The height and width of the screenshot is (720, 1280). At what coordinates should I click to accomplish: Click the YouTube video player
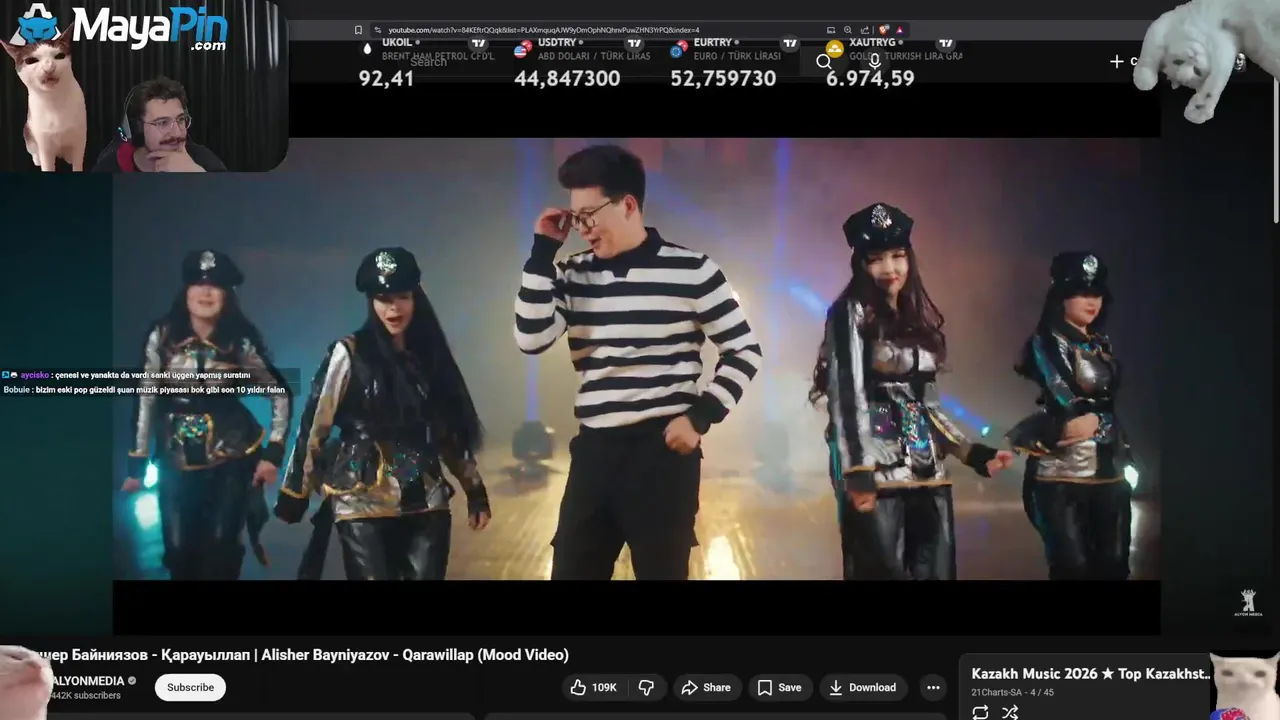[636, 358]
